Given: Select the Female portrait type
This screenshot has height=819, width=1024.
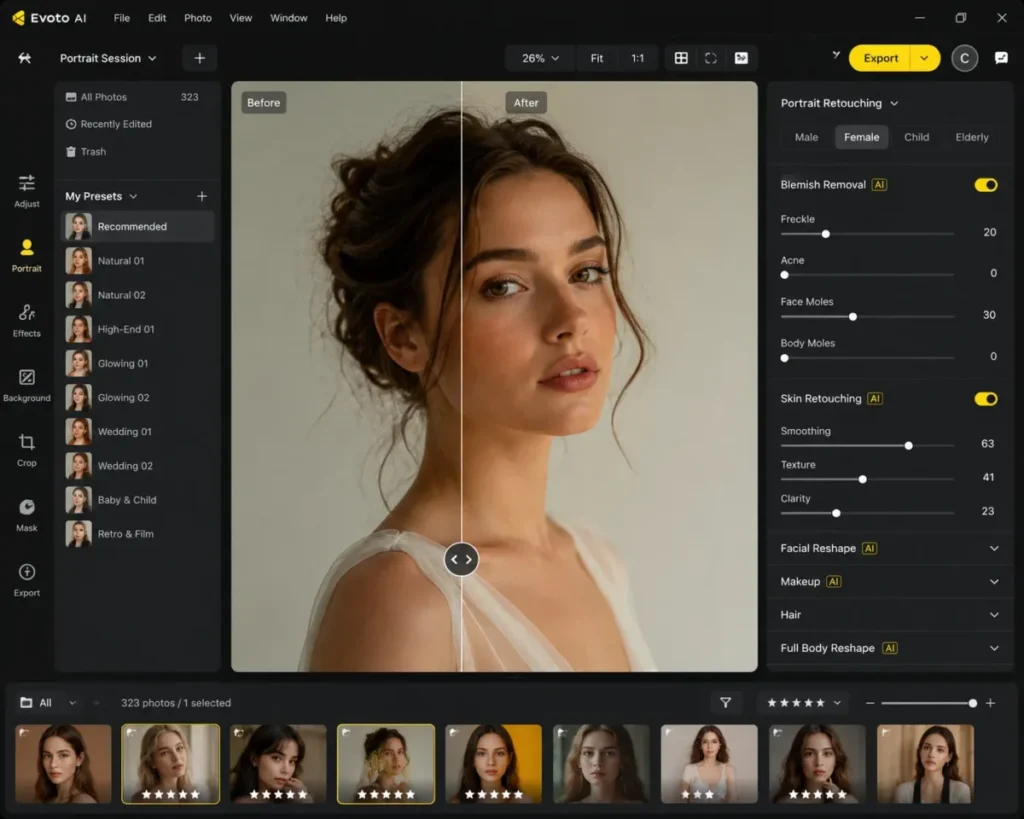Looking at the screenshot, I should coord(861,137).
